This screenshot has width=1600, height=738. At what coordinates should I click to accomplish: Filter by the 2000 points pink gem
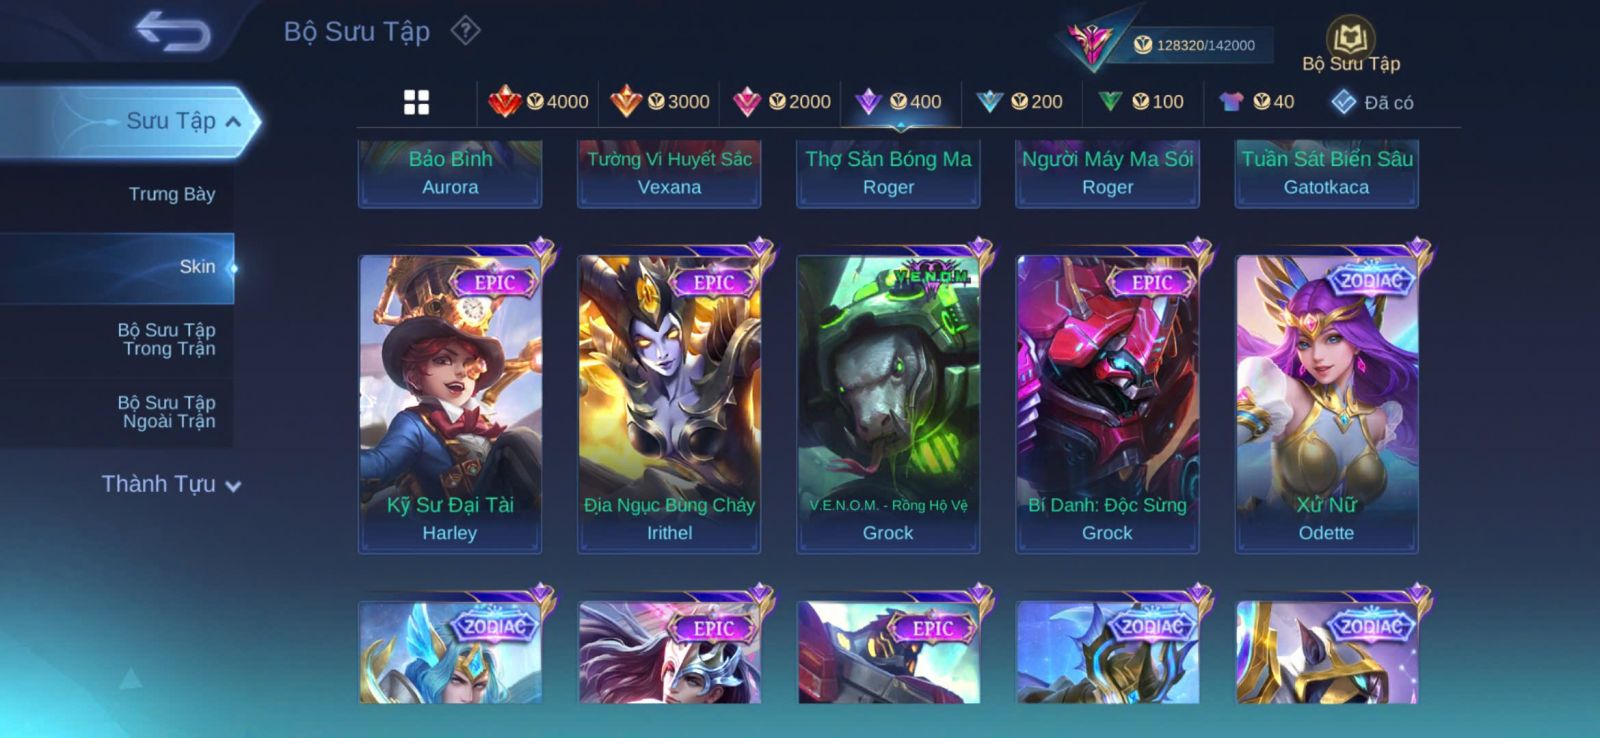click(x=782, y=101)
